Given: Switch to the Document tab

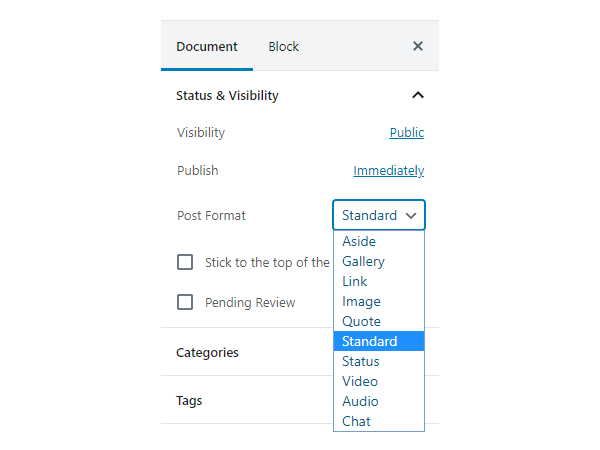Looking at the screenshot, I should (207, 46).
